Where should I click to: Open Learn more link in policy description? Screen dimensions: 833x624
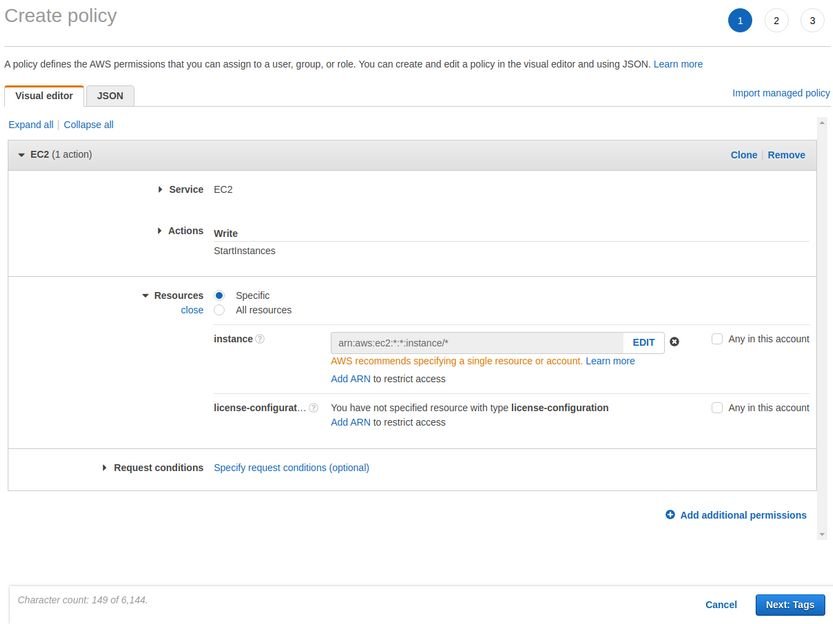point(678,64)
